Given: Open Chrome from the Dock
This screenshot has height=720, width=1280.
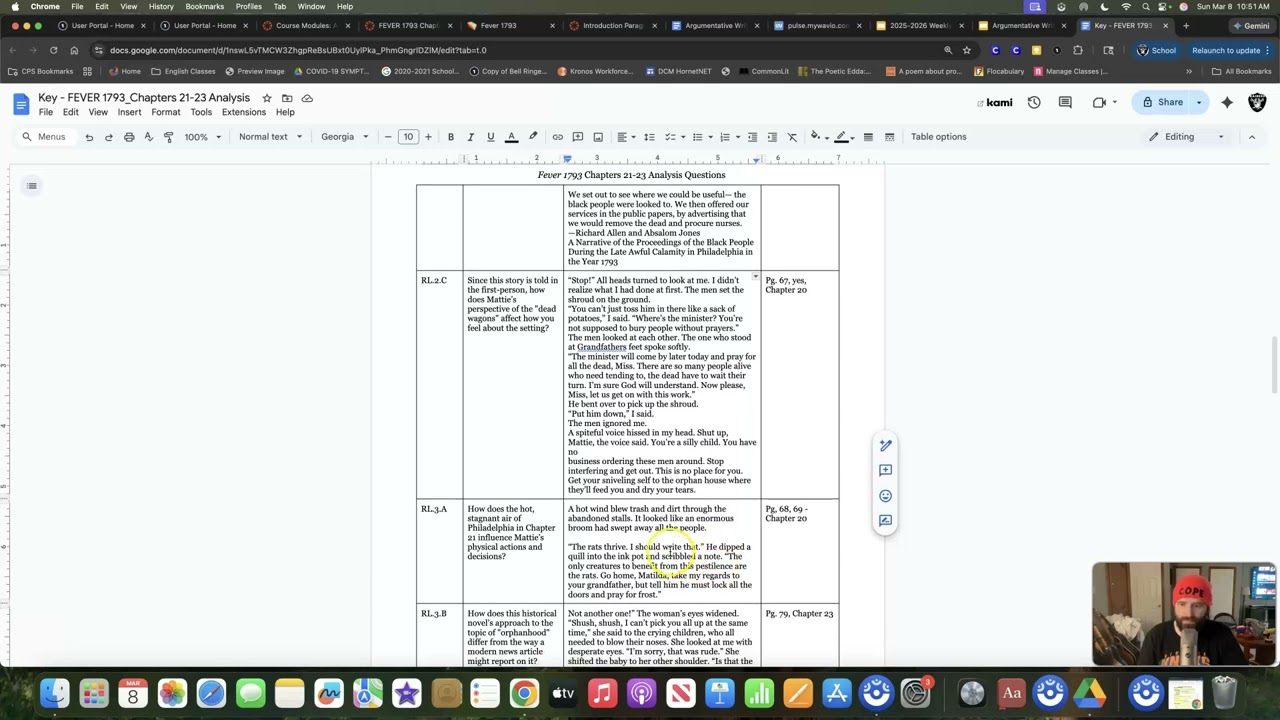Looking at the screenshot, I should coord(524,693).
